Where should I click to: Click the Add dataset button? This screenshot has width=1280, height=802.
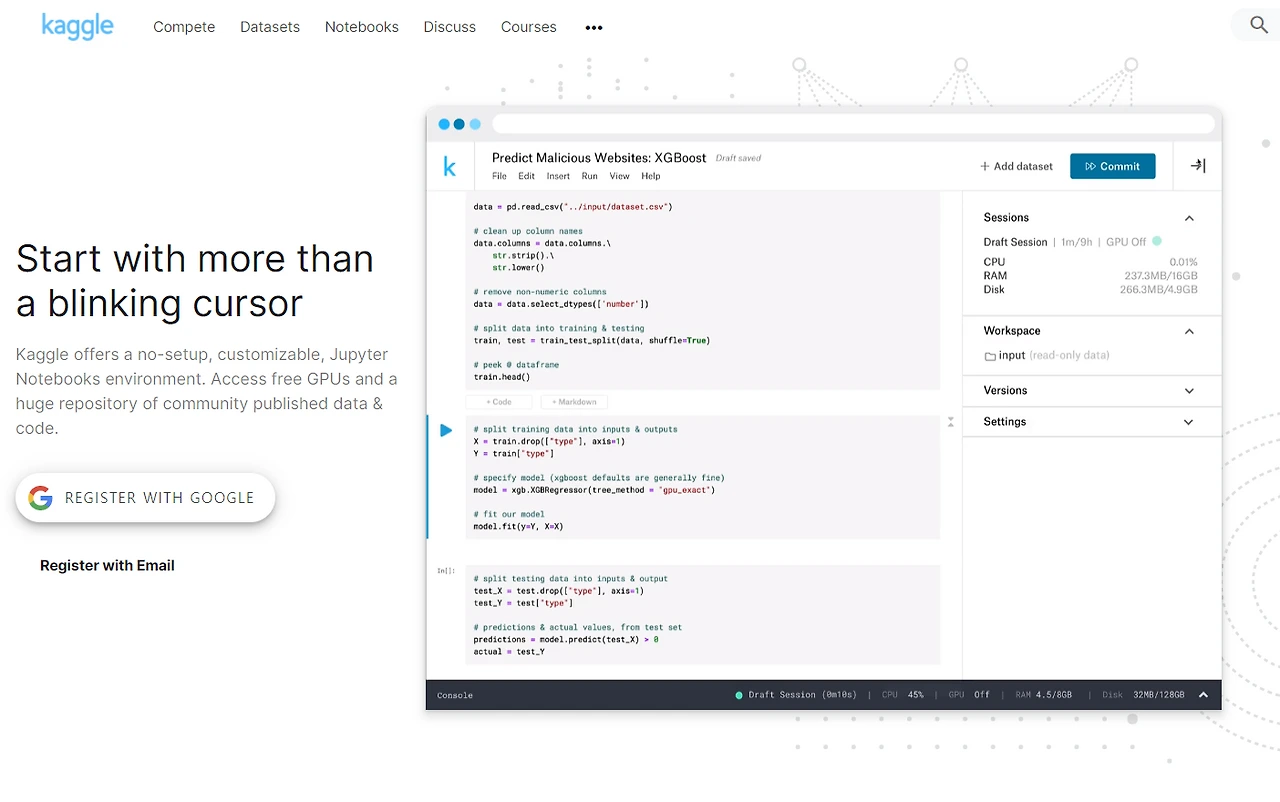coord(1016,166)
